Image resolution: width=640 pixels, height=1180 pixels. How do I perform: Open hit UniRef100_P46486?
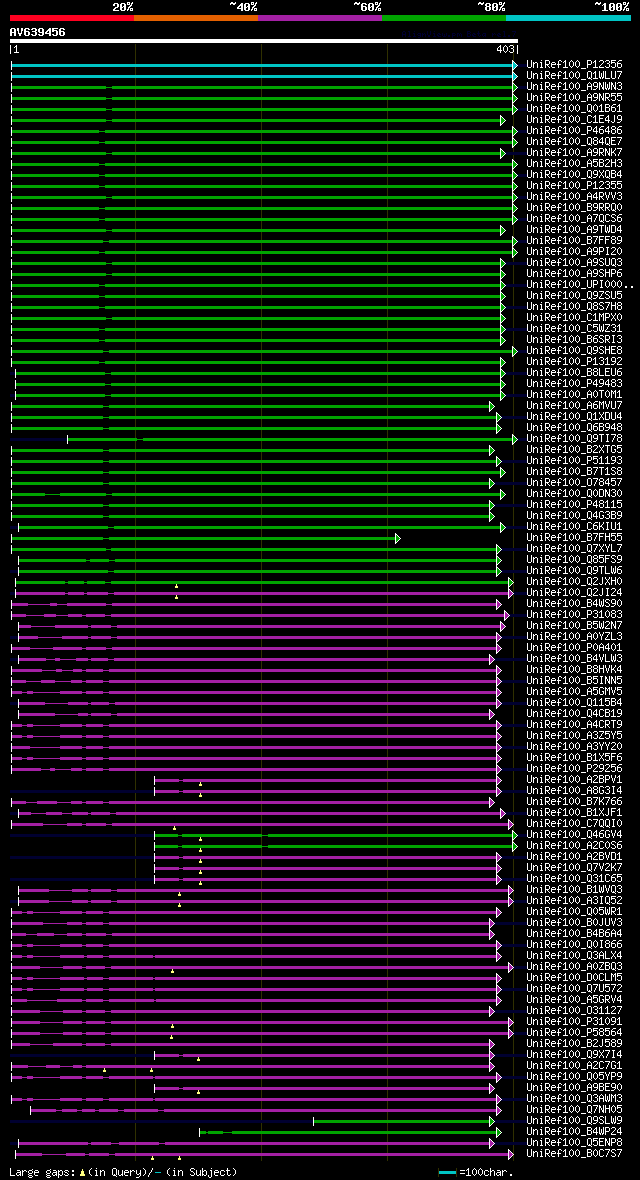(574, 131)
